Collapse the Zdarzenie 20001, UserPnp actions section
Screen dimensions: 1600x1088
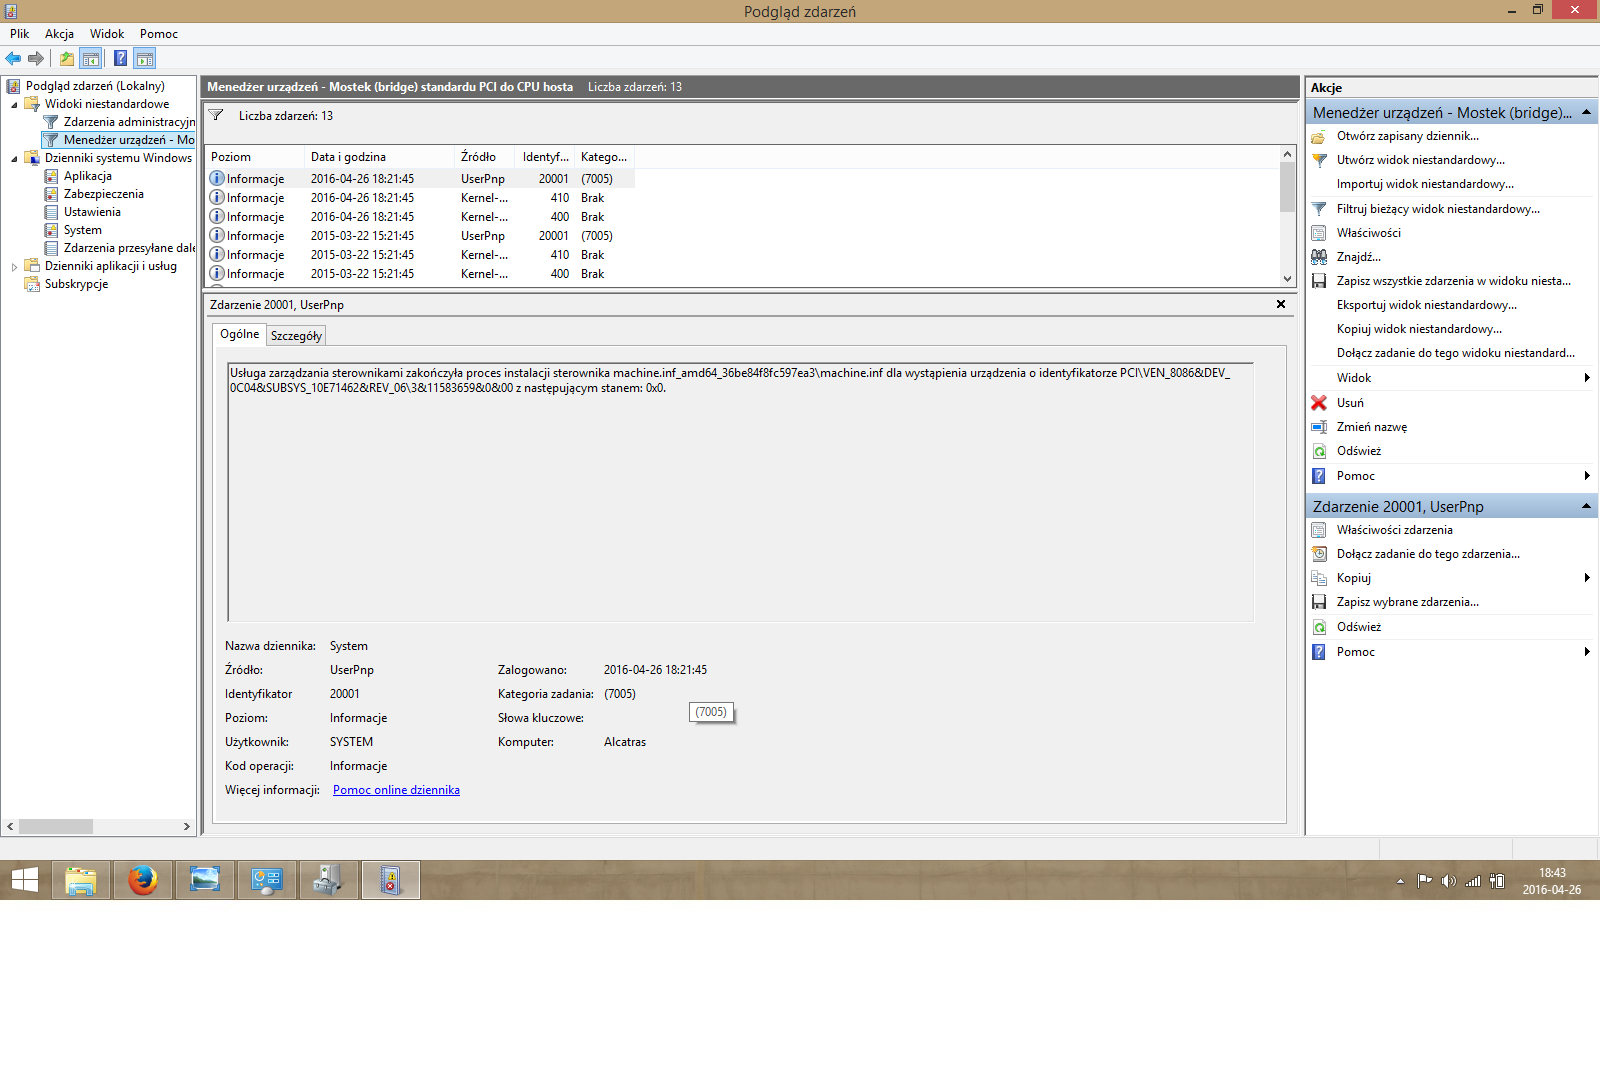1586,506
